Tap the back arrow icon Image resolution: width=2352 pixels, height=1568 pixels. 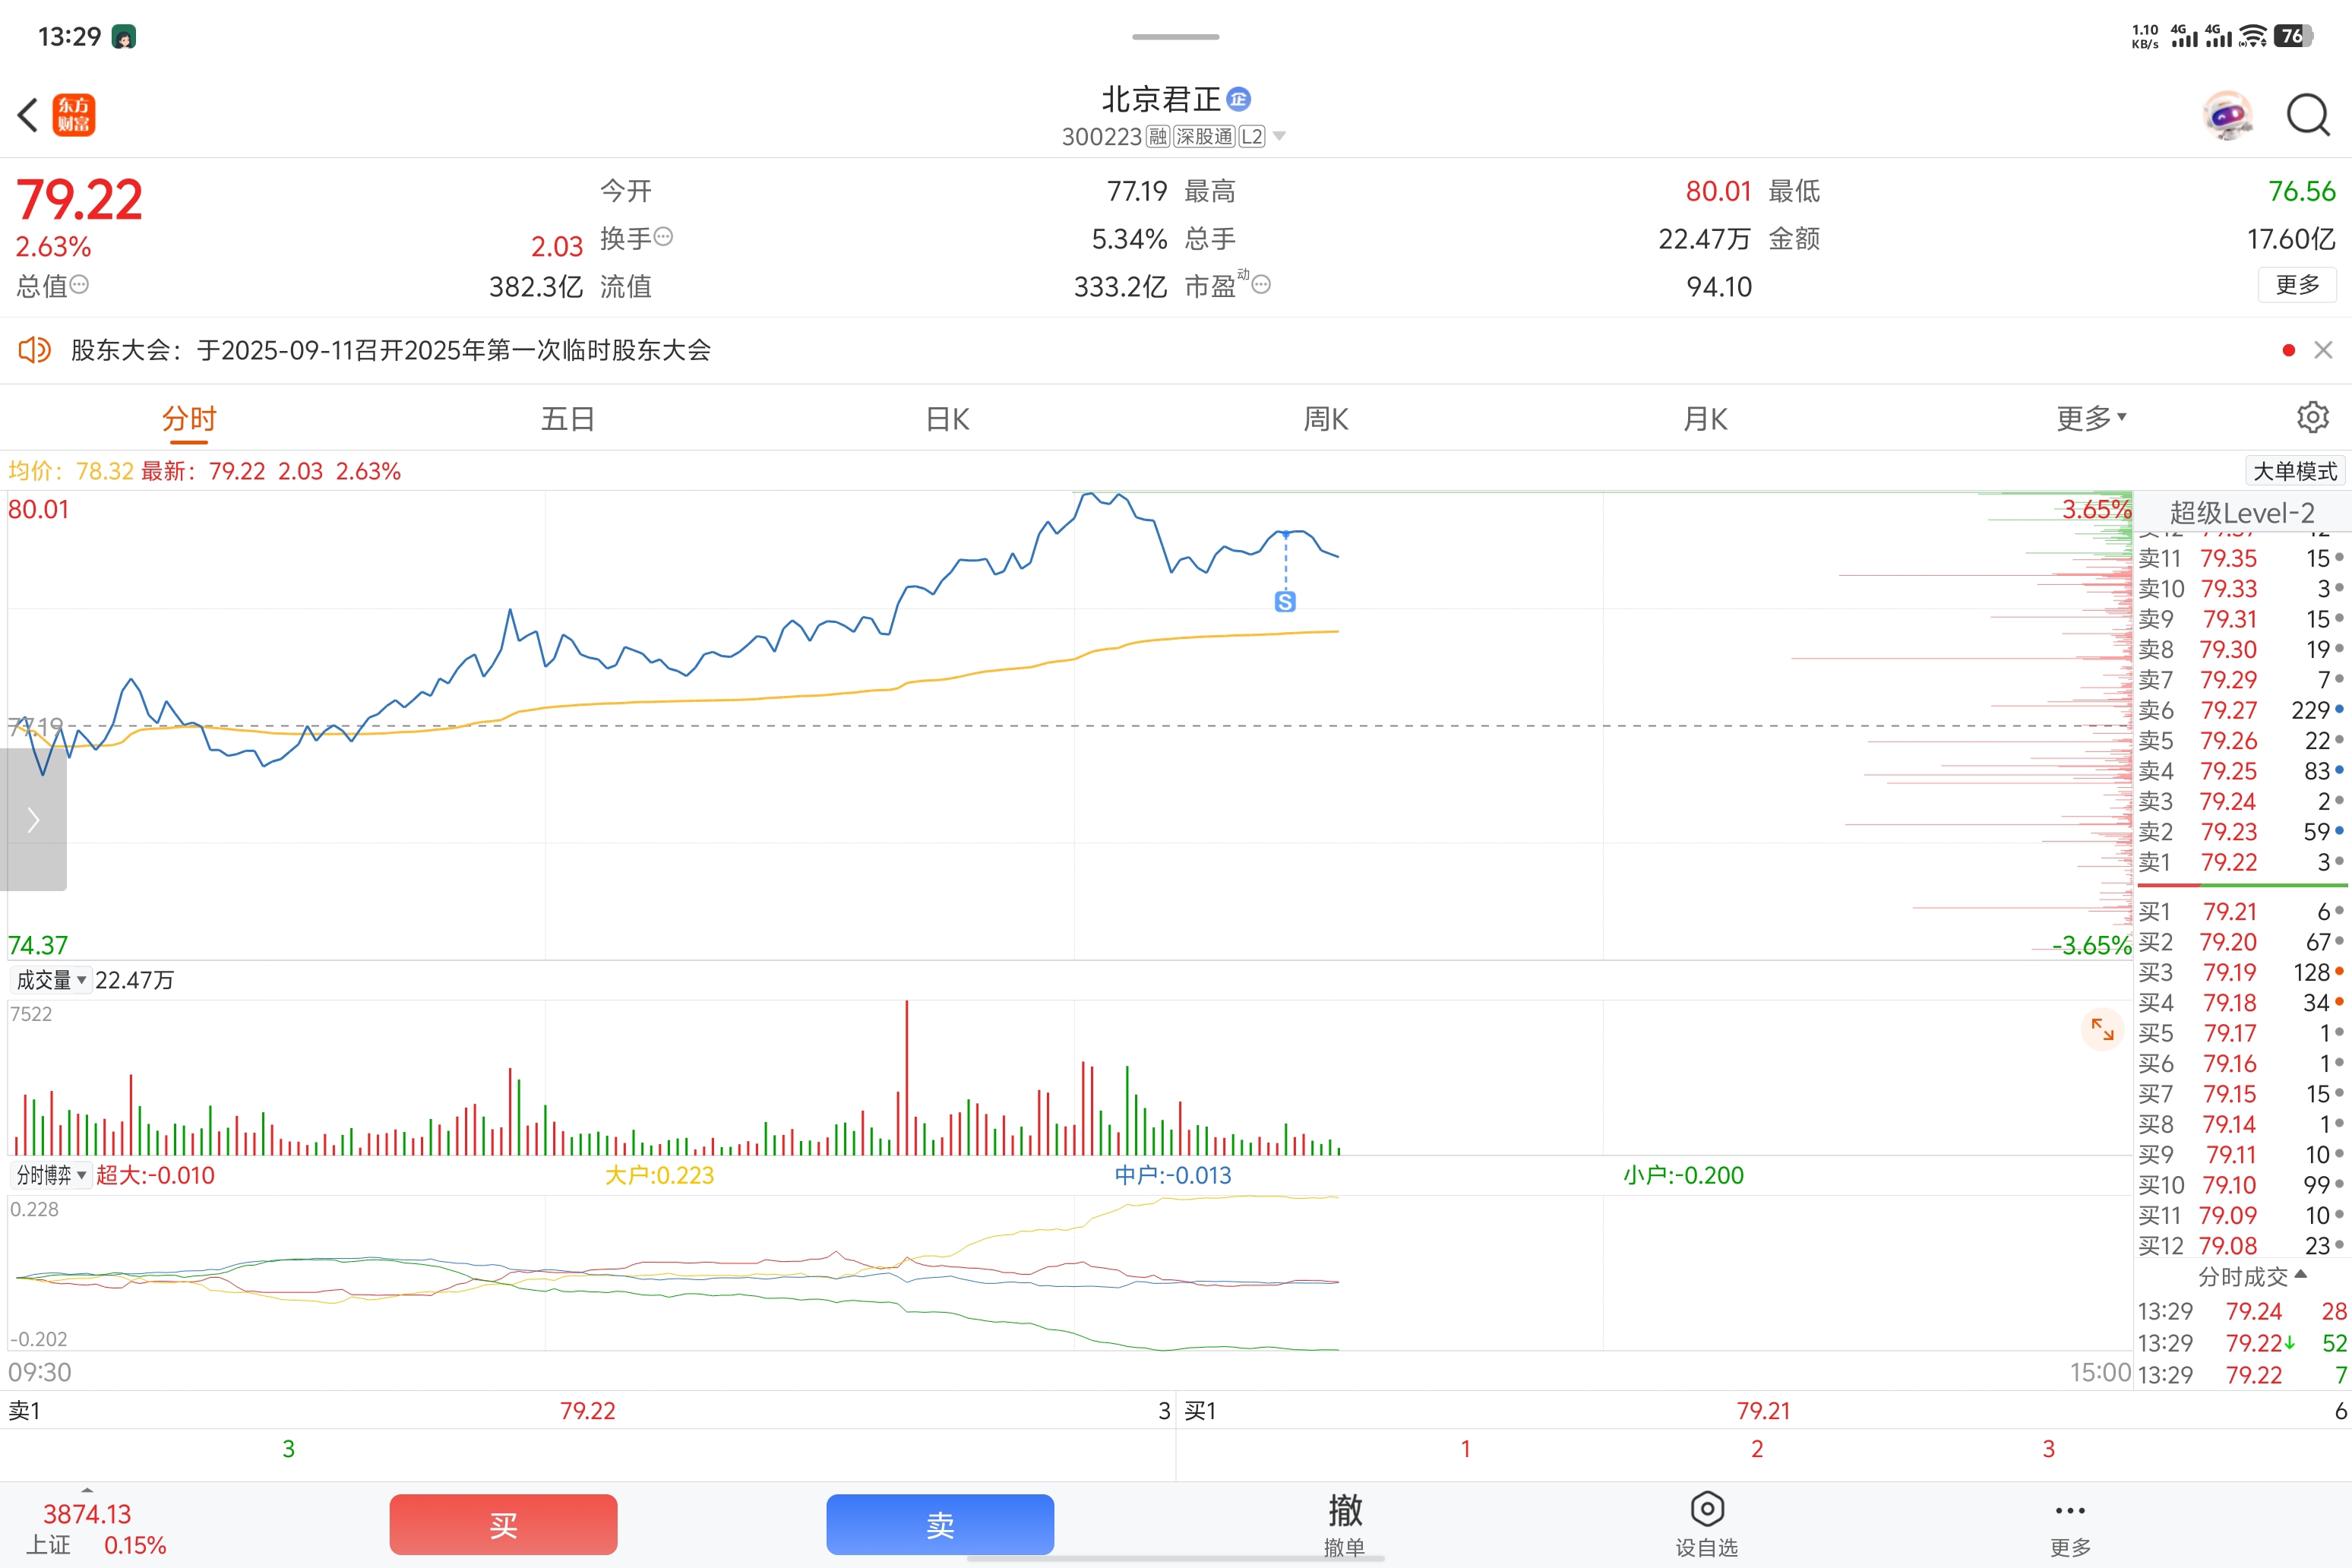[x=28, y=115]
